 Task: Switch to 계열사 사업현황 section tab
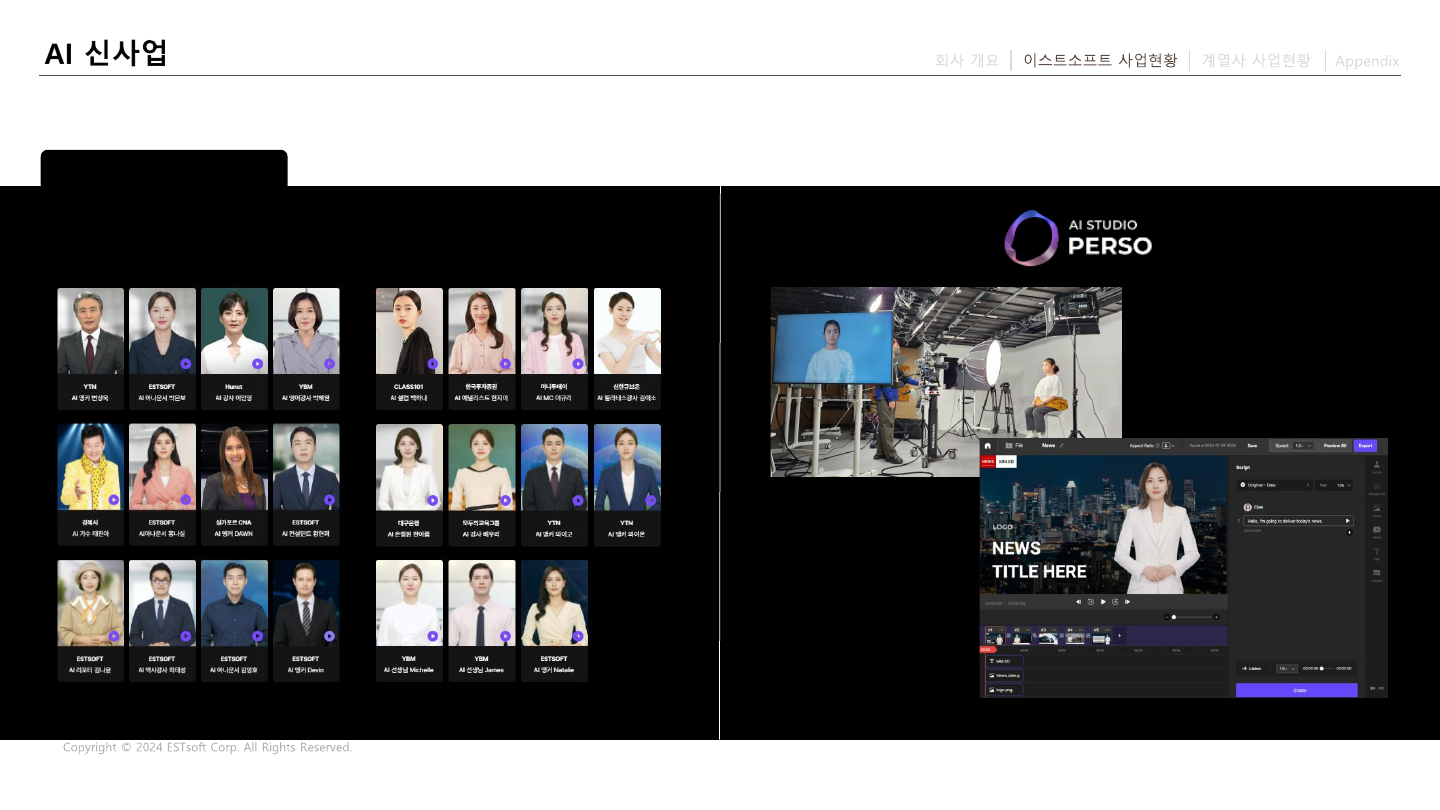[x=1256, y=60]
